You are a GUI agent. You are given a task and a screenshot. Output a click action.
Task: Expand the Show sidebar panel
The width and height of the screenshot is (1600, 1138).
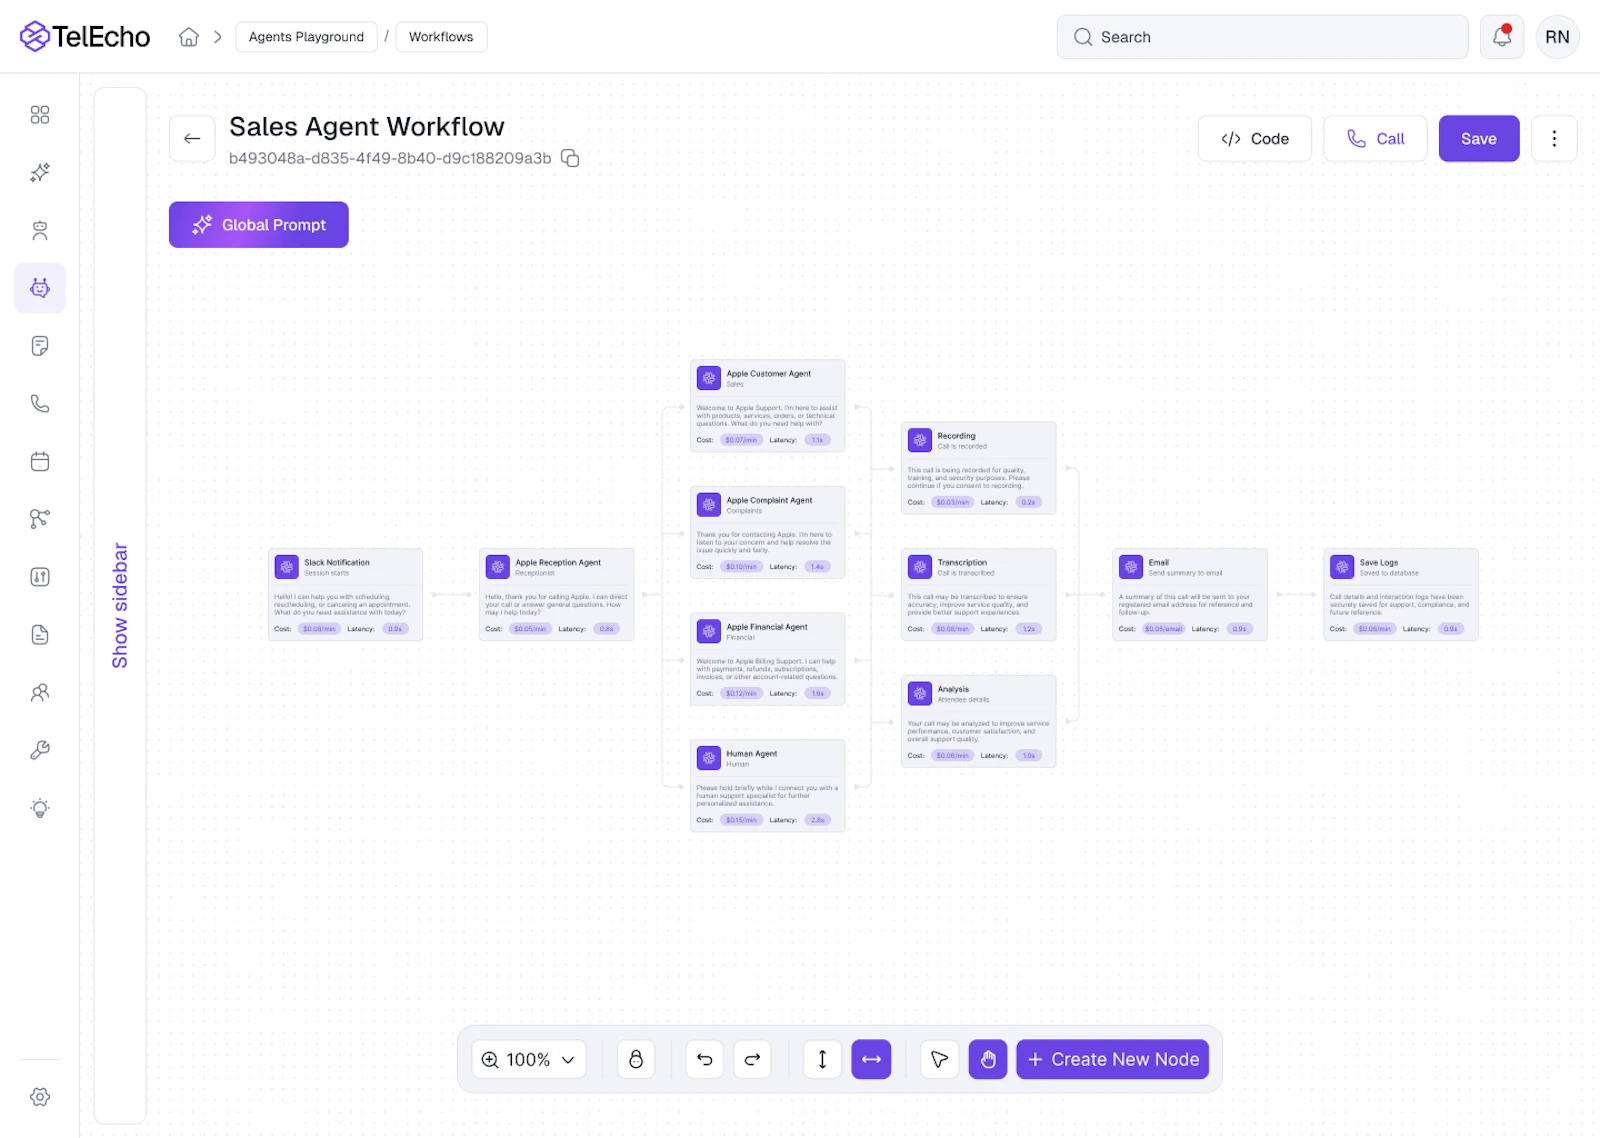coord(120,606)
